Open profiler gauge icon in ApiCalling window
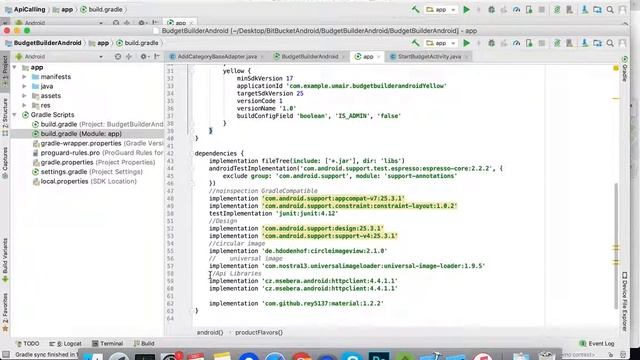Viewport: 640px width, 360px height. pyautogui.click(x=516, y=9)
